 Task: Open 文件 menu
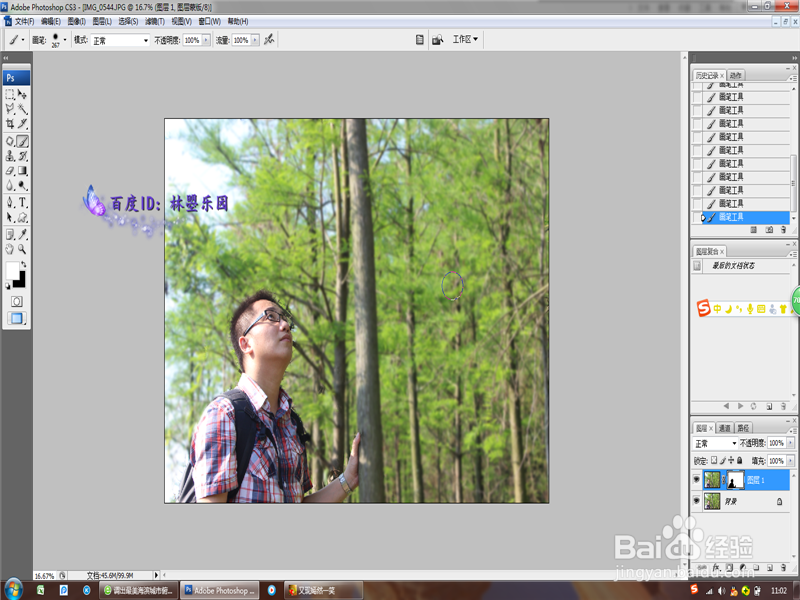pyautogui.click(x=24, y=21)
